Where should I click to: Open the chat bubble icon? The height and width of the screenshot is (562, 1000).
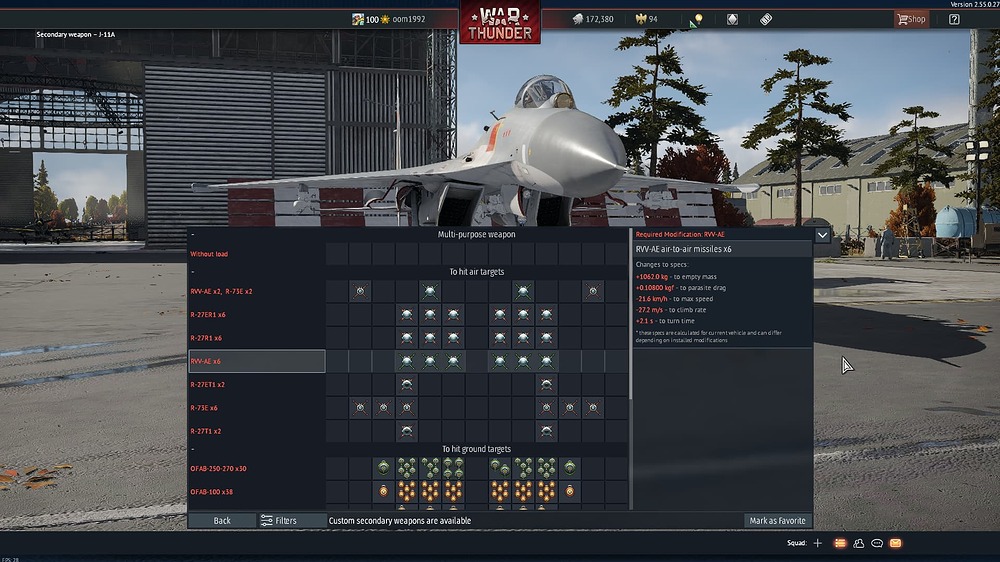(x=877, y=543)
